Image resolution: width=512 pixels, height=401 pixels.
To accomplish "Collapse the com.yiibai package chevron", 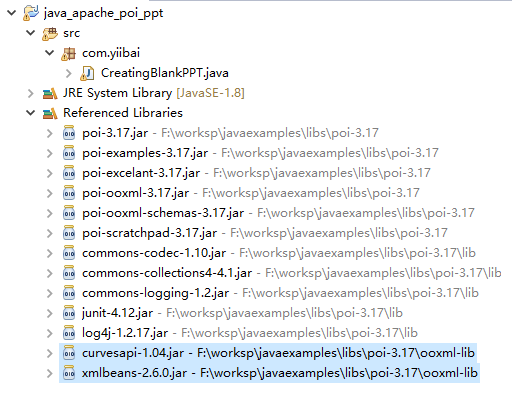I will click(x=50, y=53).
